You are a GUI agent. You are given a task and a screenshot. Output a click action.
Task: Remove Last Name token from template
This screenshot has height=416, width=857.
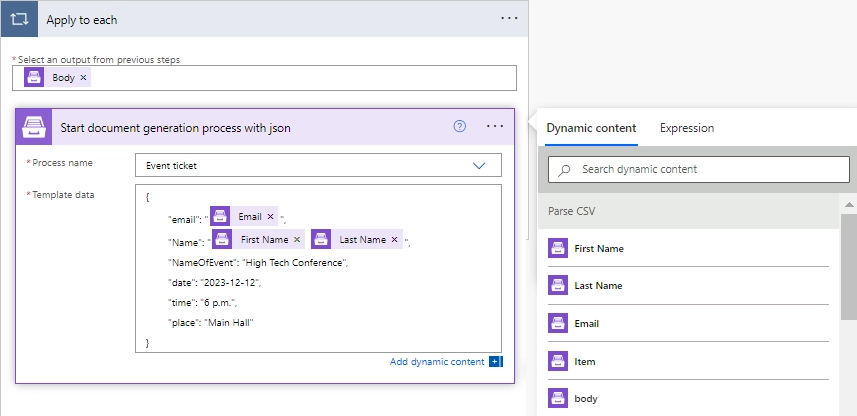pyautogui.click(x=394, y=239)
